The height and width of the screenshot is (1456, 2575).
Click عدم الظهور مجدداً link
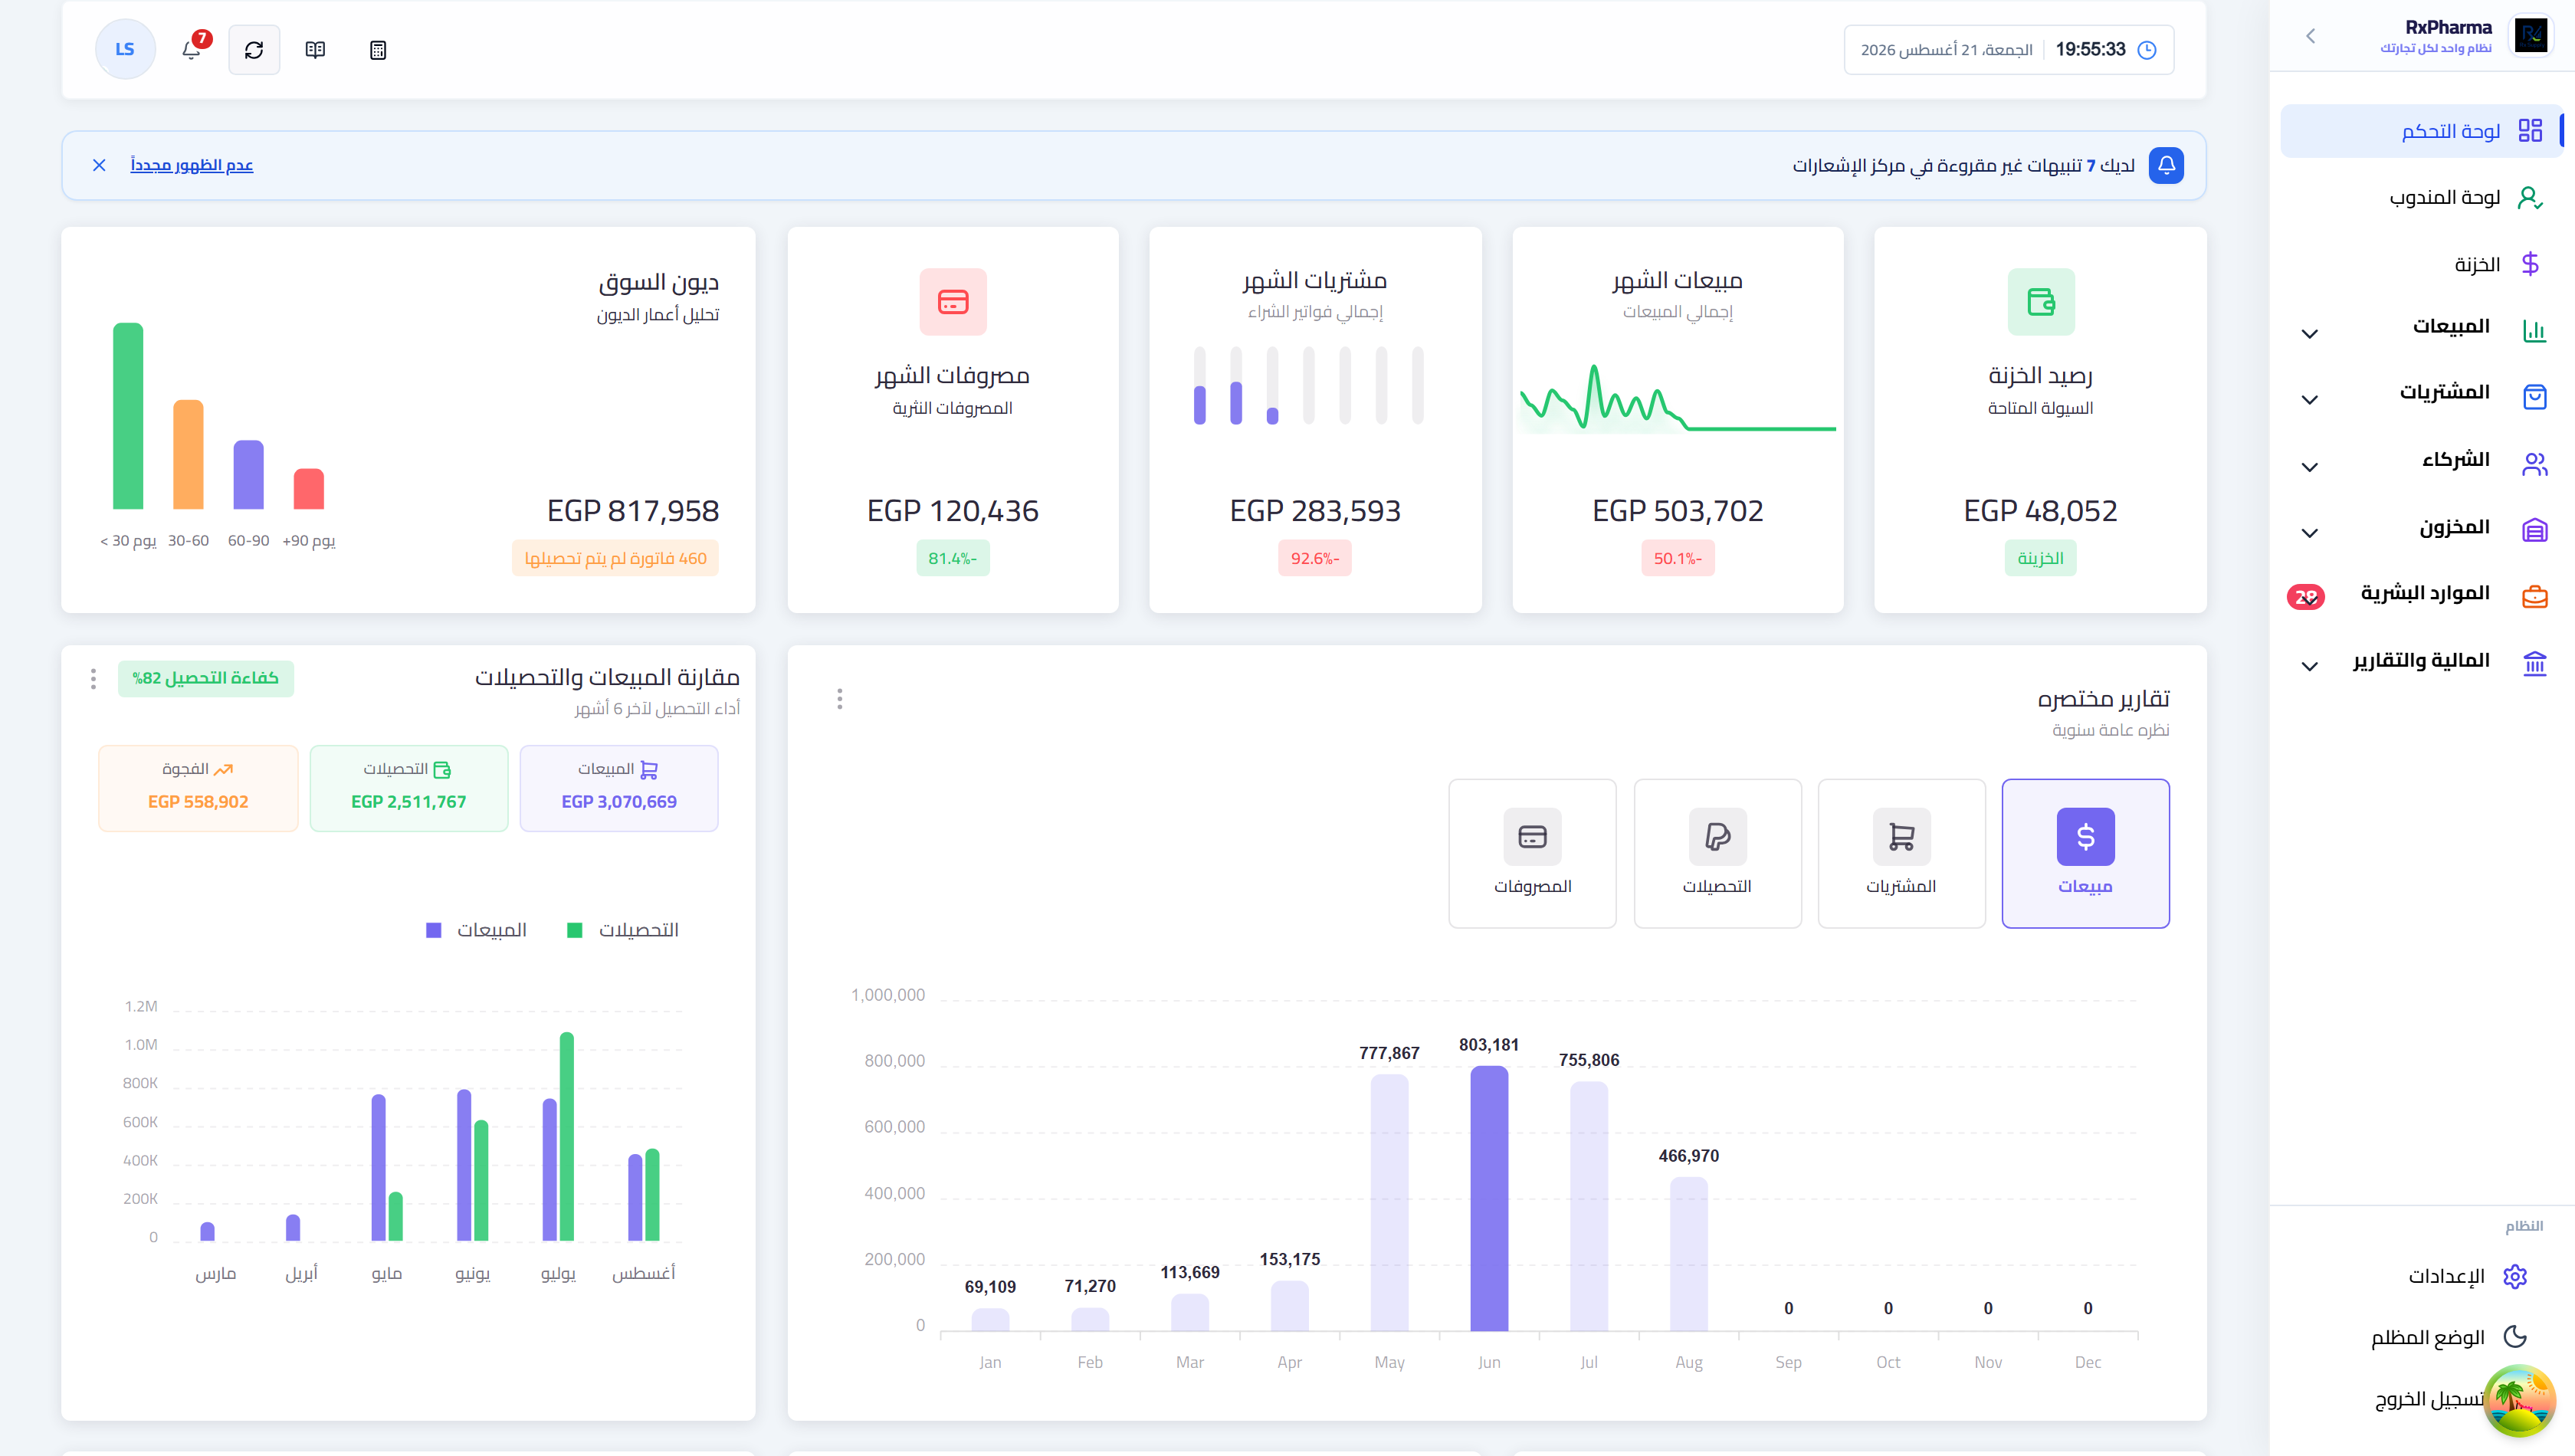pyautogui.click(x=191, y=165)
